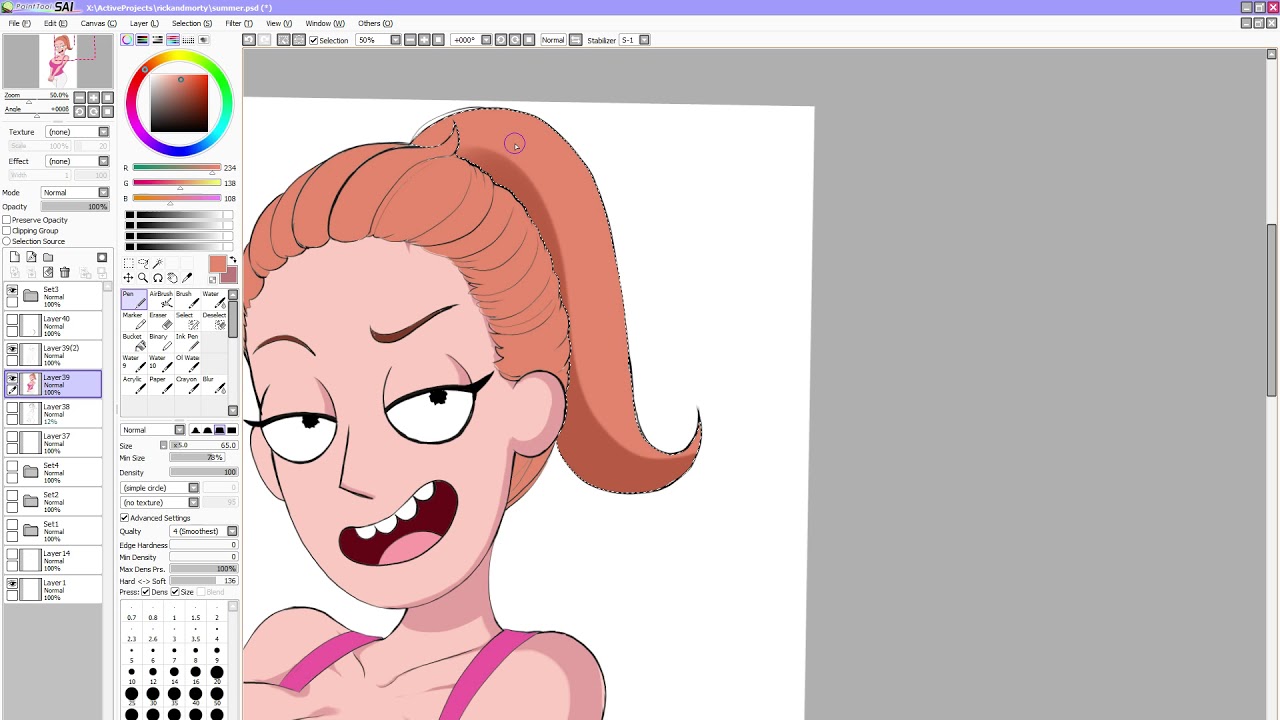Toggle pressure Size checkbox
Image resolution: width=1280 pixels, height=720 pixels.
[x=174, y=592]
